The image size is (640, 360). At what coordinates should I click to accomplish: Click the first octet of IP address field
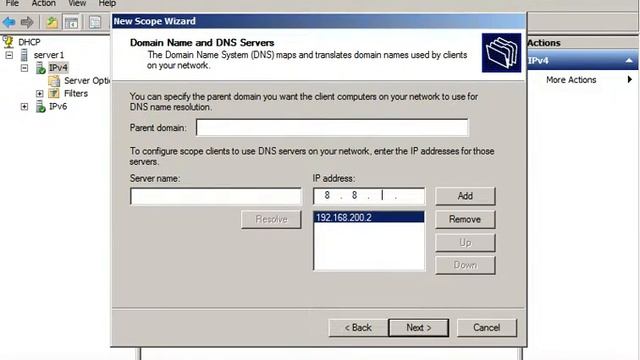click(327, 196)
